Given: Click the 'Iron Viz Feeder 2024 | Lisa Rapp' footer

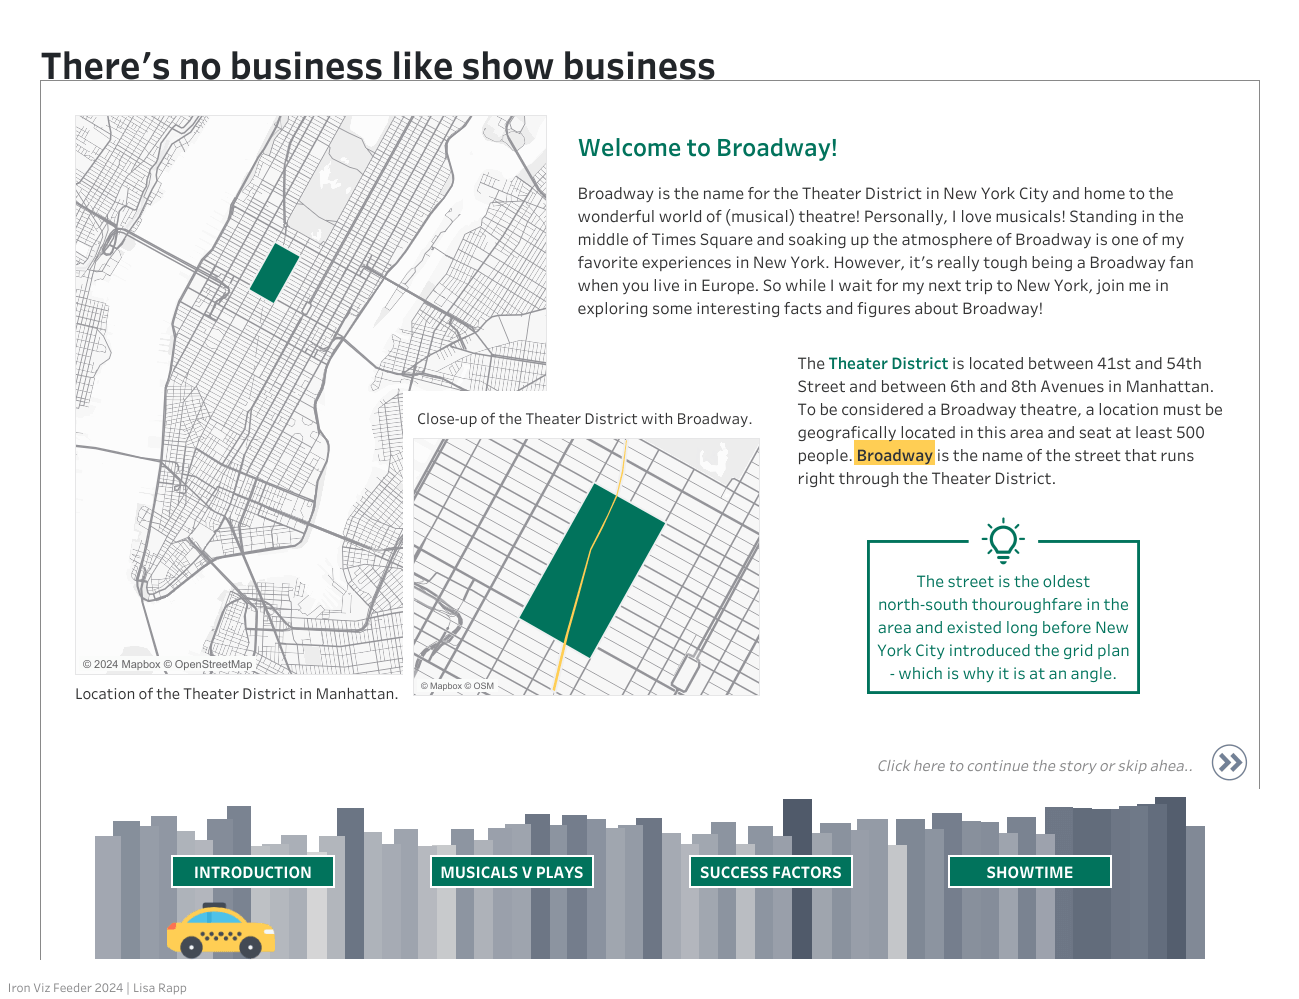Looking at the screenshot, I should click(x=97, y=988).
